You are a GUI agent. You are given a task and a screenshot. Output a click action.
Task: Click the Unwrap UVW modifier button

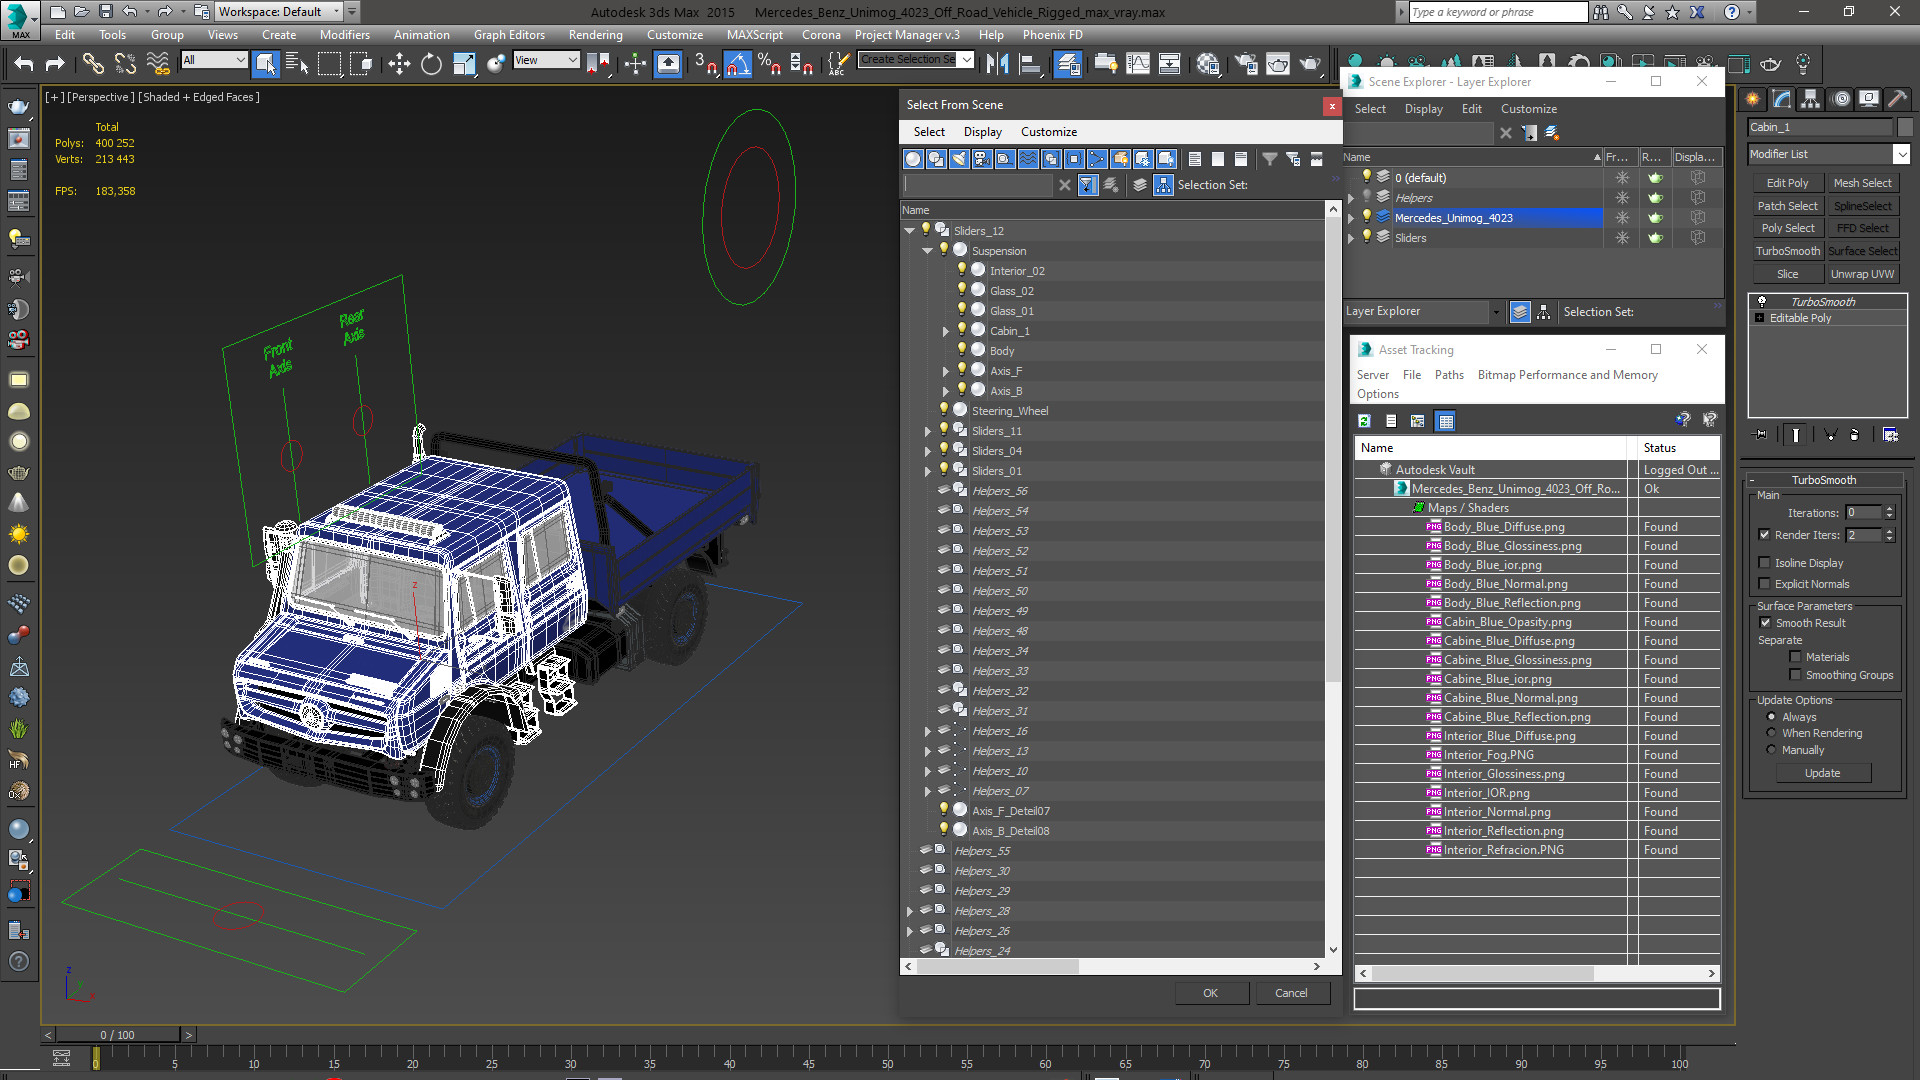click(1862, 274)
